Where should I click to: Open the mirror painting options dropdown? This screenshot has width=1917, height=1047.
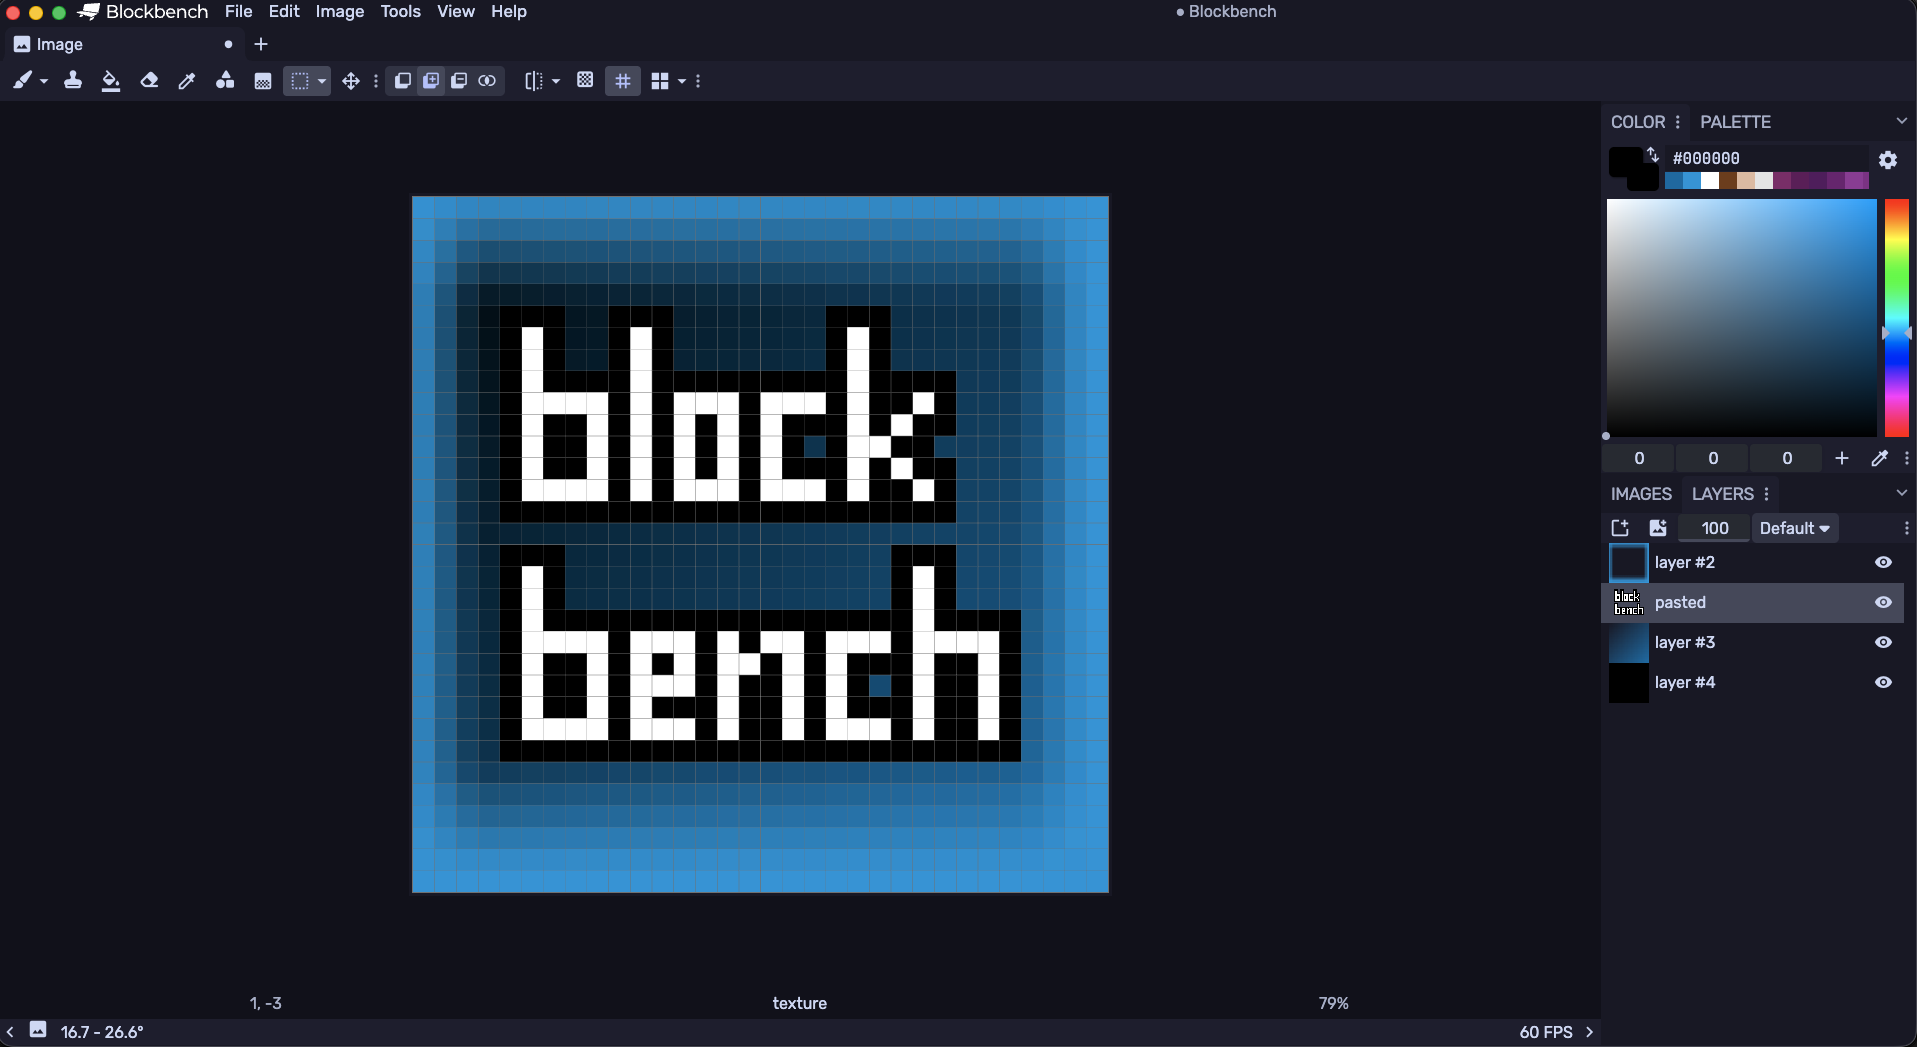pos(556,81)
